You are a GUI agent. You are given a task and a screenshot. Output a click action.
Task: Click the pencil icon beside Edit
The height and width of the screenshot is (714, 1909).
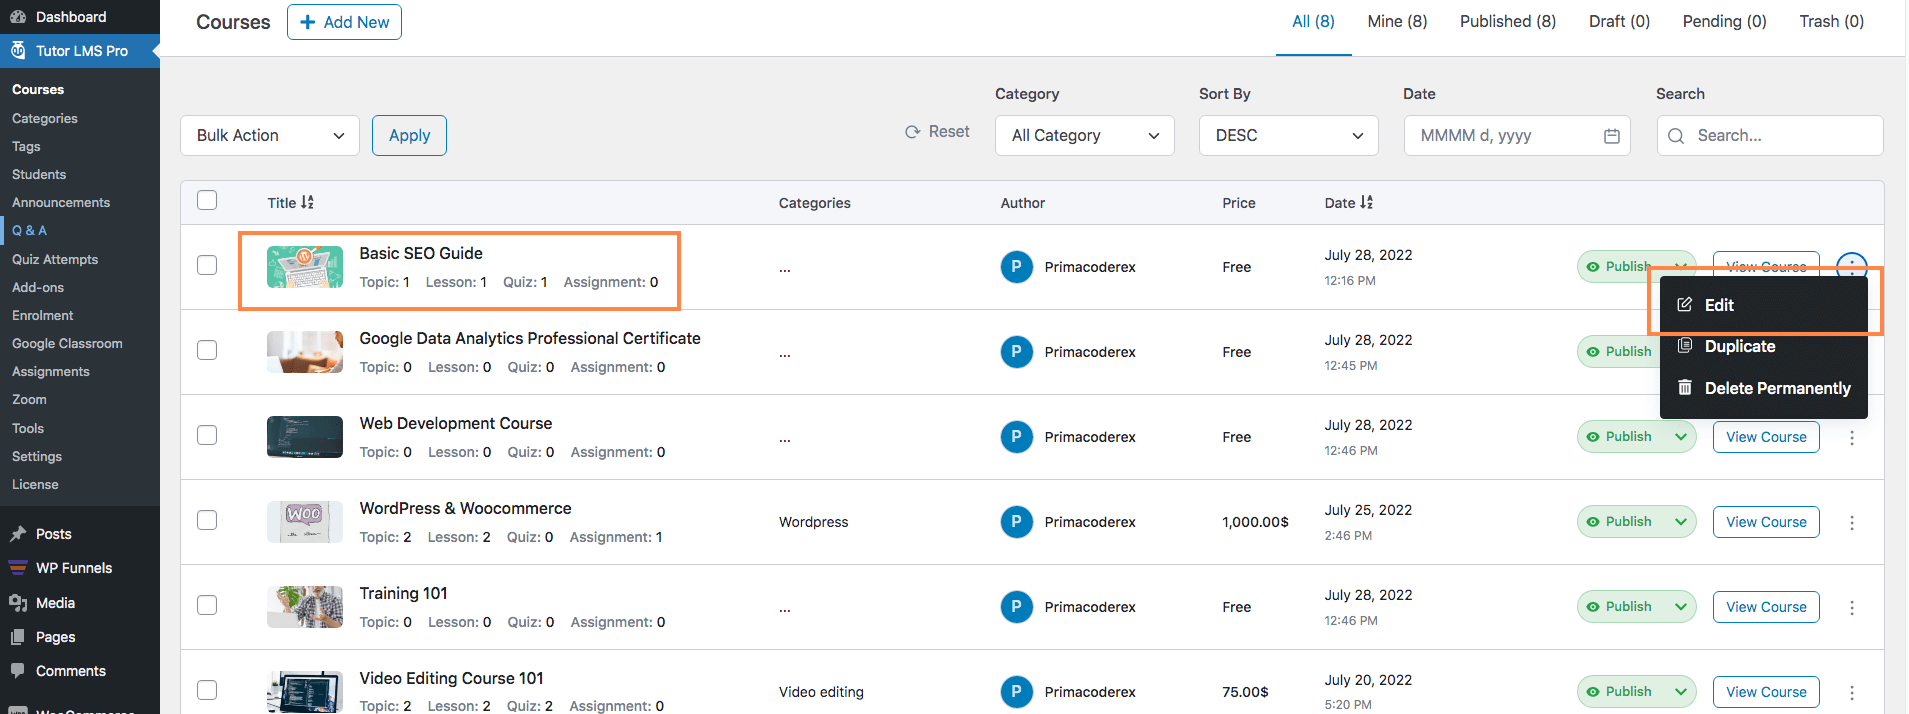[x=1685, y=305]
